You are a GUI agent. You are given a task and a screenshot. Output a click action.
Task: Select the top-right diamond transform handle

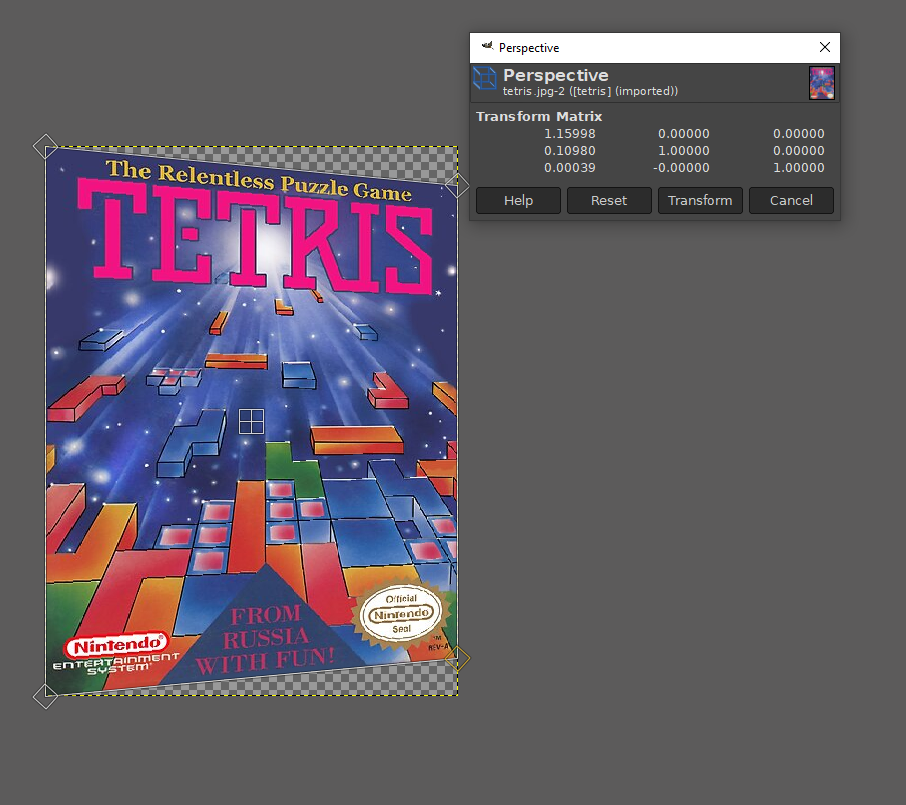tap(457, 185)
